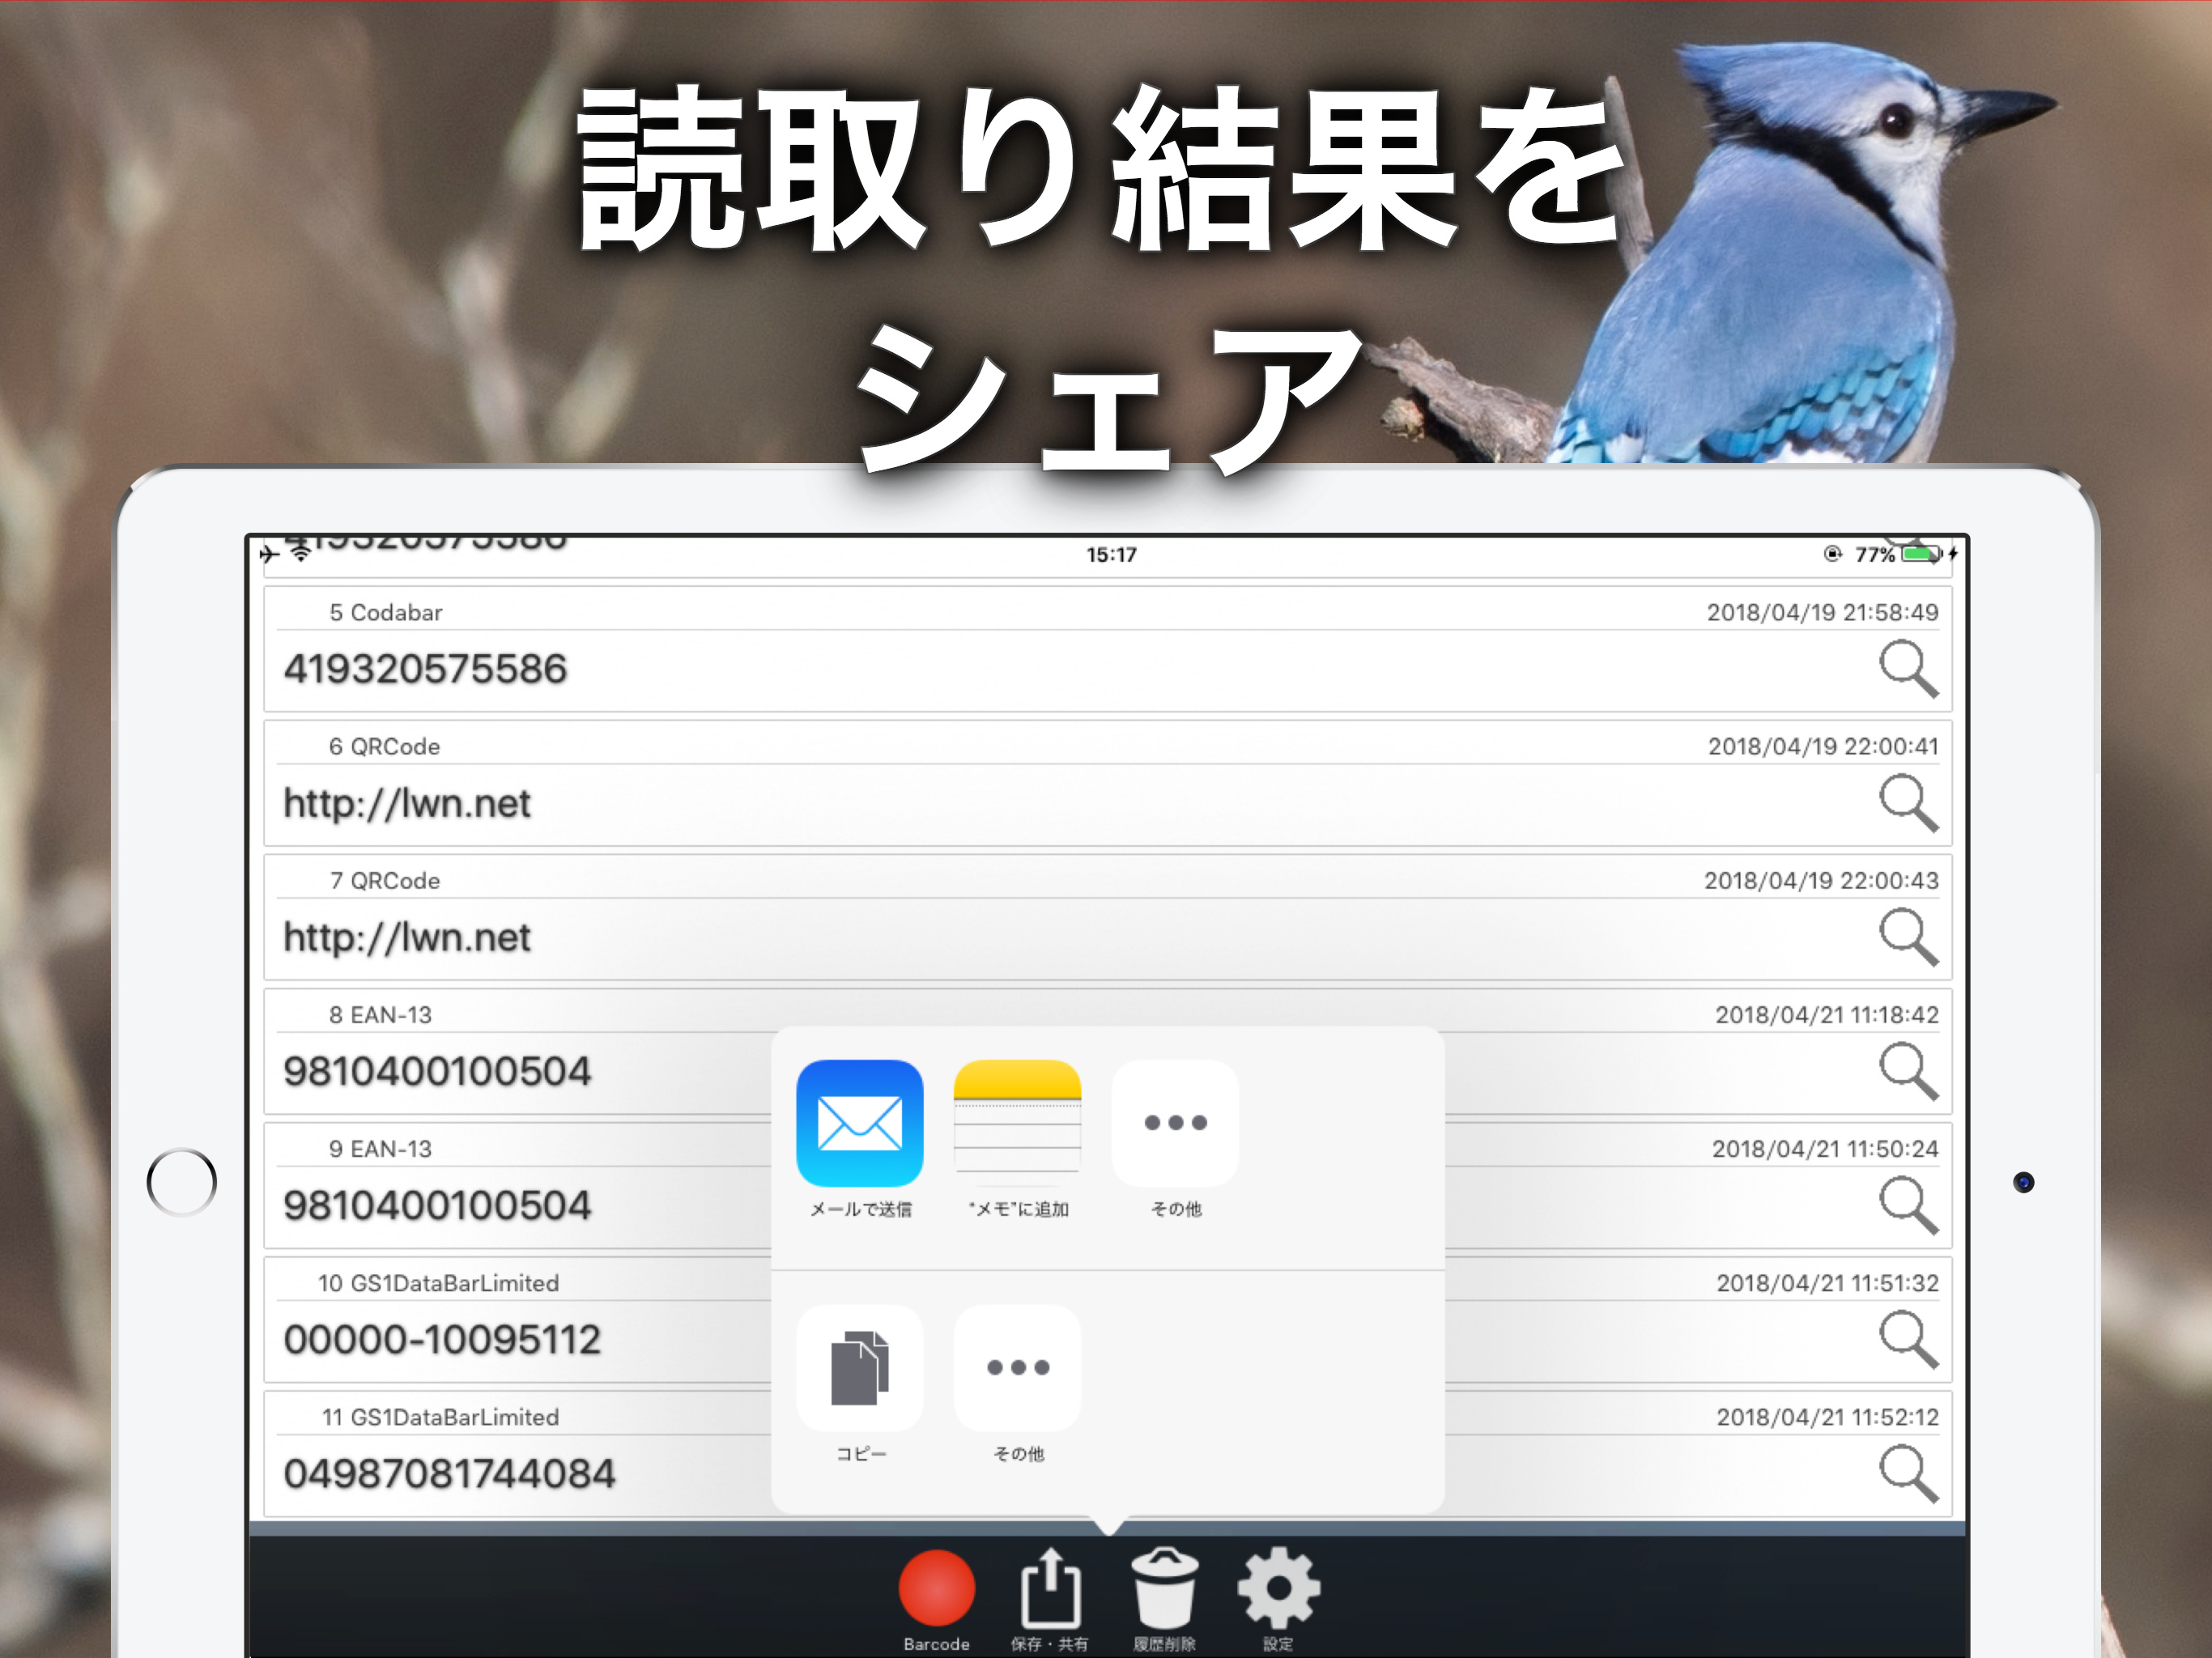2212x1658 pixels.
Task: Tap magnifier for entry 10 GS1DataBarLimited
Action: tap(1908, 1339)
